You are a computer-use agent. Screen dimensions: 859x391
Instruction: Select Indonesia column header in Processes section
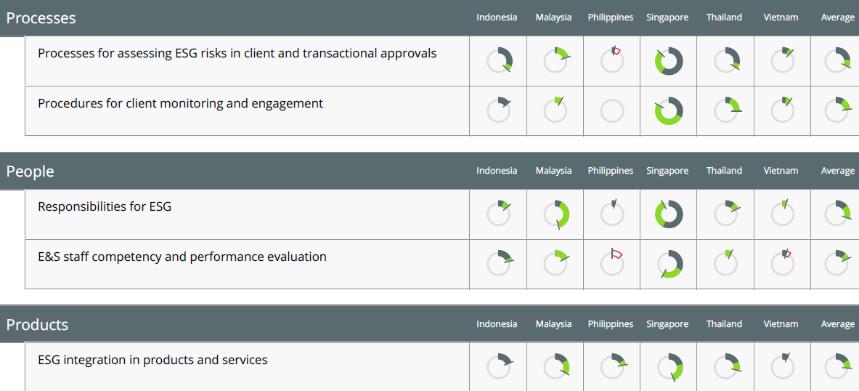(496, 18)
